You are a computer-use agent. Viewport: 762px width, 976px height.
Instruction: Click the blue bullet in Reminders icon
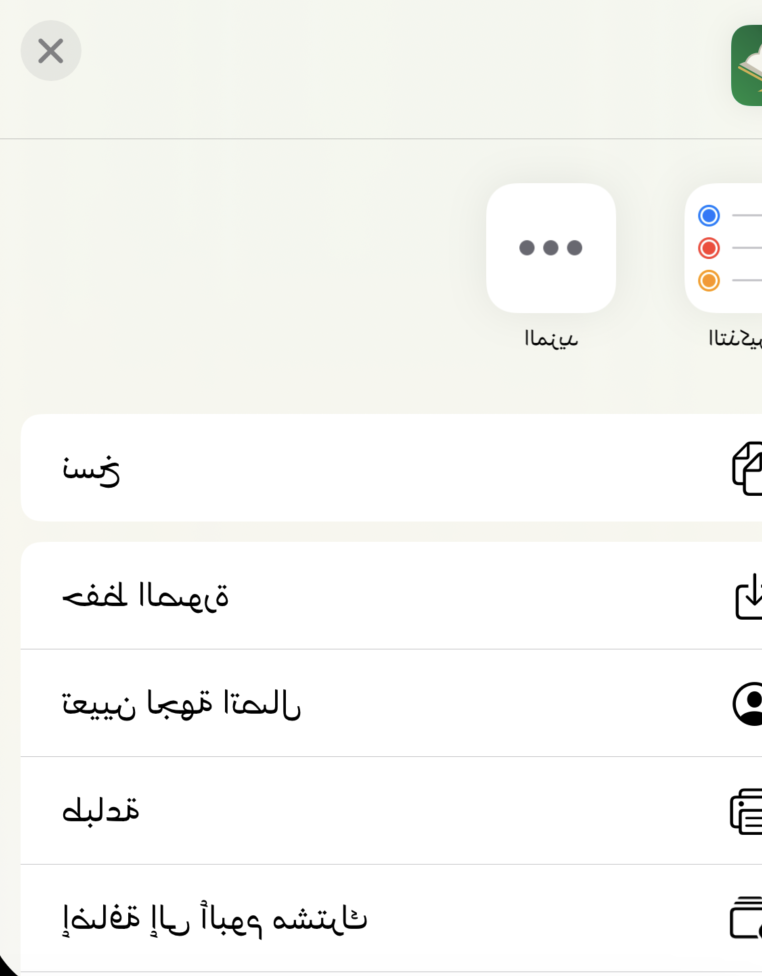[x=709, y=215]
